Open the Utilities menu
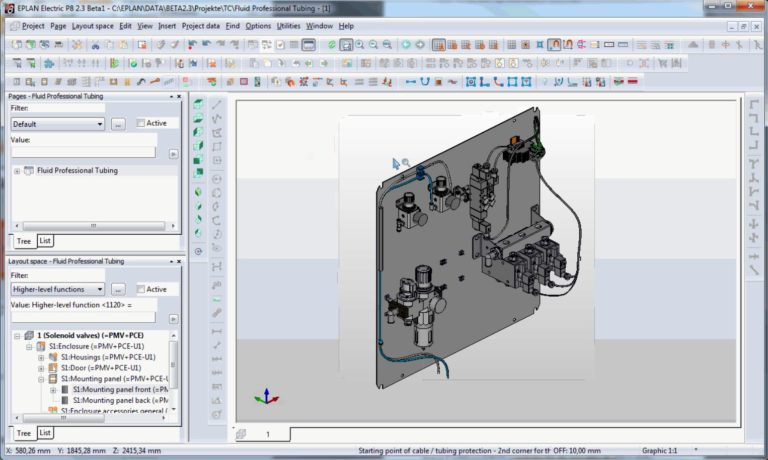Screen dimensions: 768x460 point(288,25)
